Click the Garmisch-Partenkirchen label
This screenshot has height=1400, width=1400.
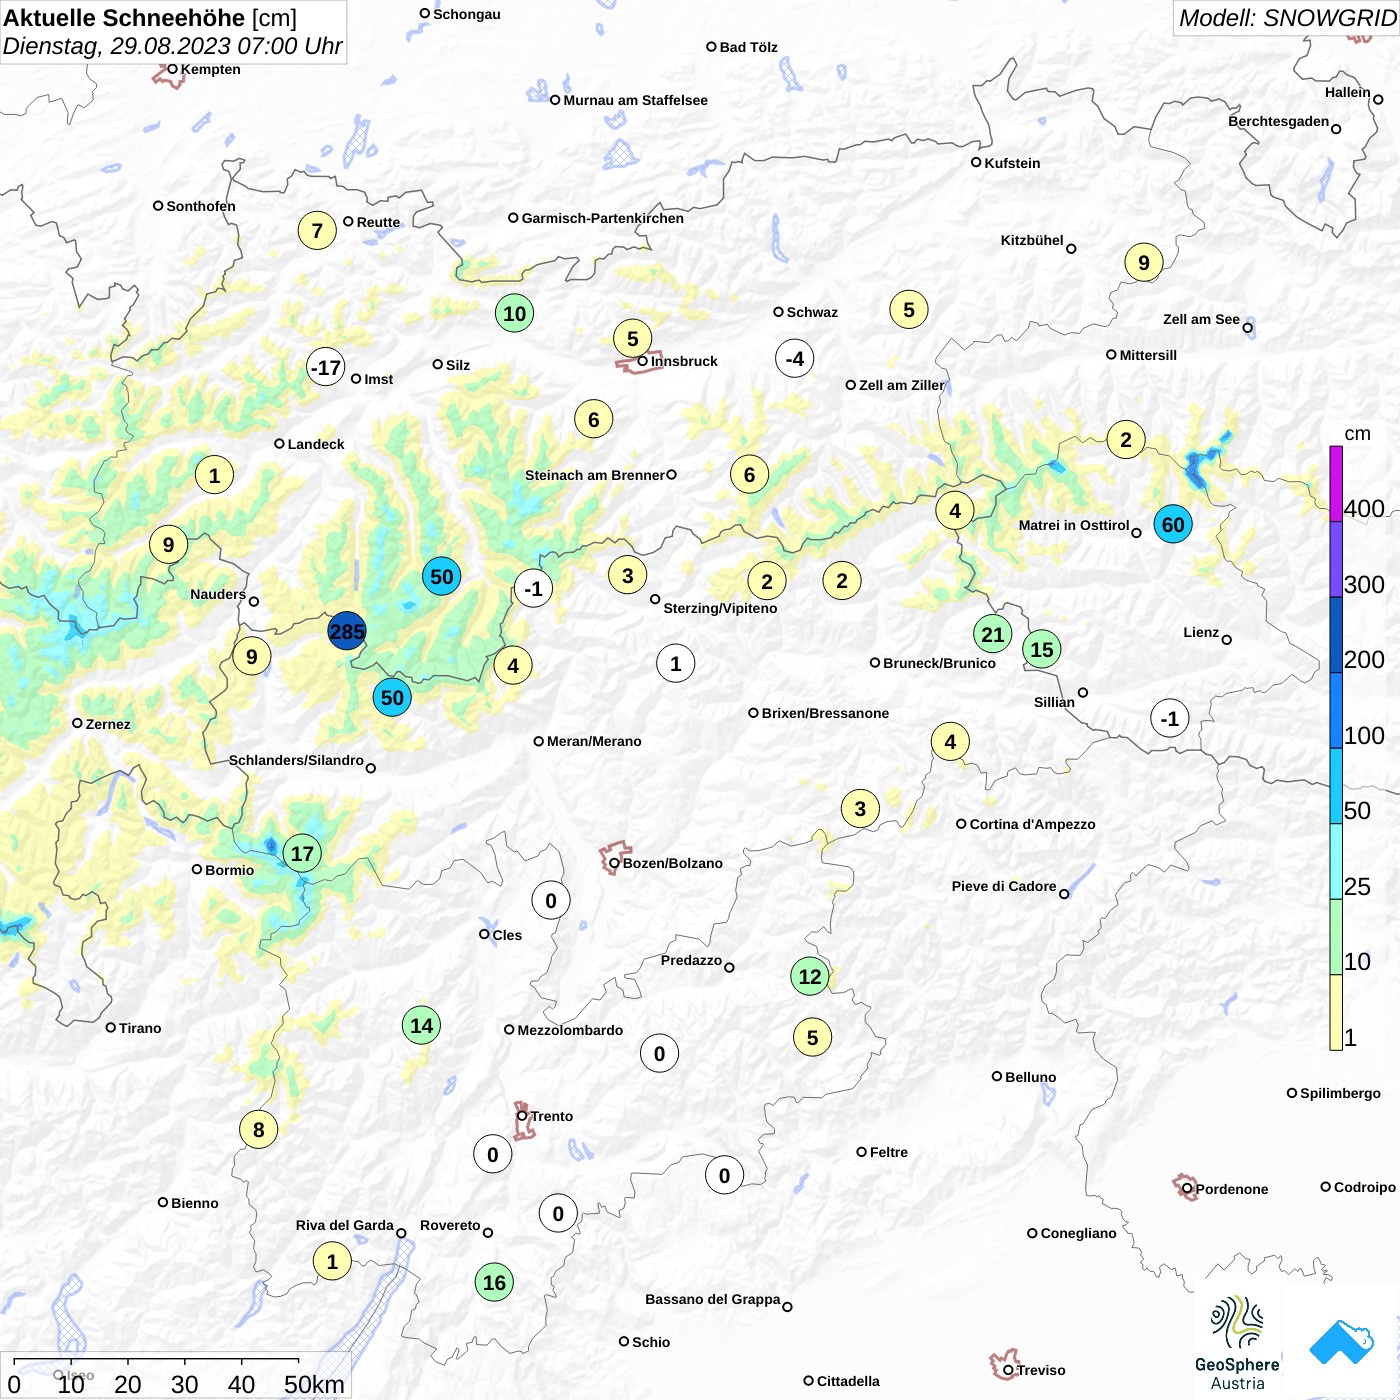point(603,218)
